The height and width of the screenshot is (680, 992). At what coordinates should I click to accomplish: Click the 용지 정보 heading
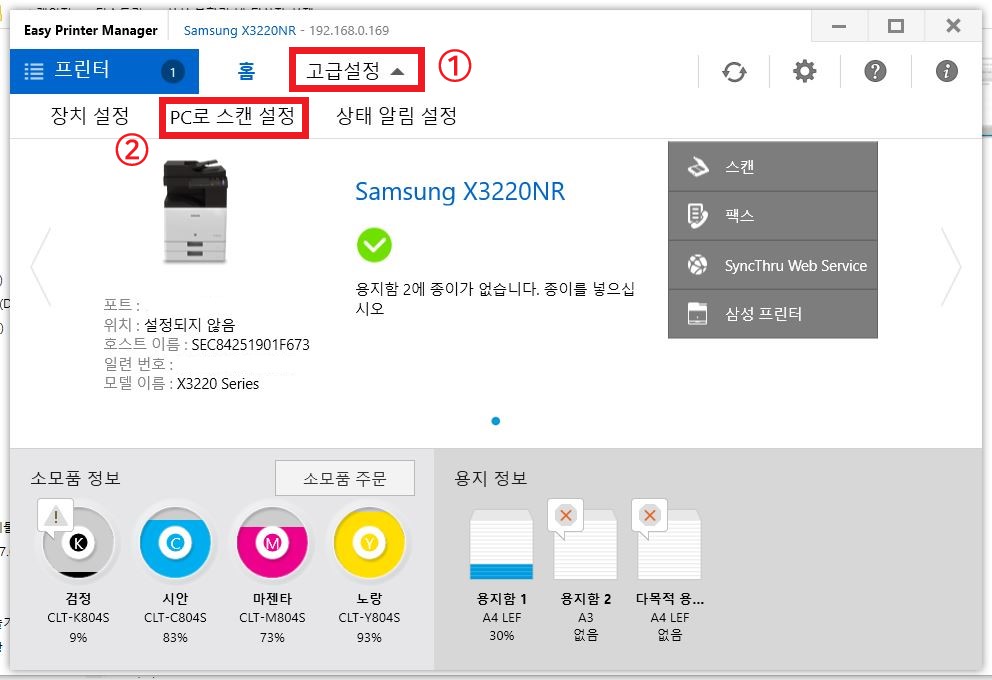coord(491,478)
